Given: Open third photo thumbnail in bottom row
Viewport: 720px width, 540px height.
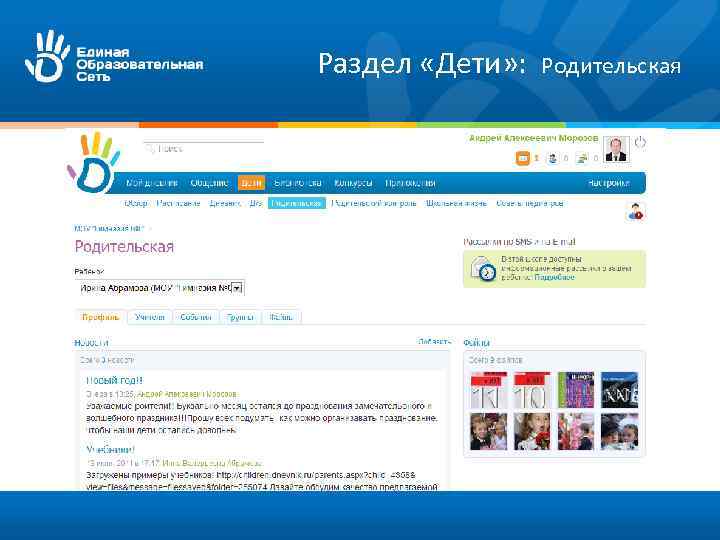Looking at the screenshot, I should tap(576, 431).
